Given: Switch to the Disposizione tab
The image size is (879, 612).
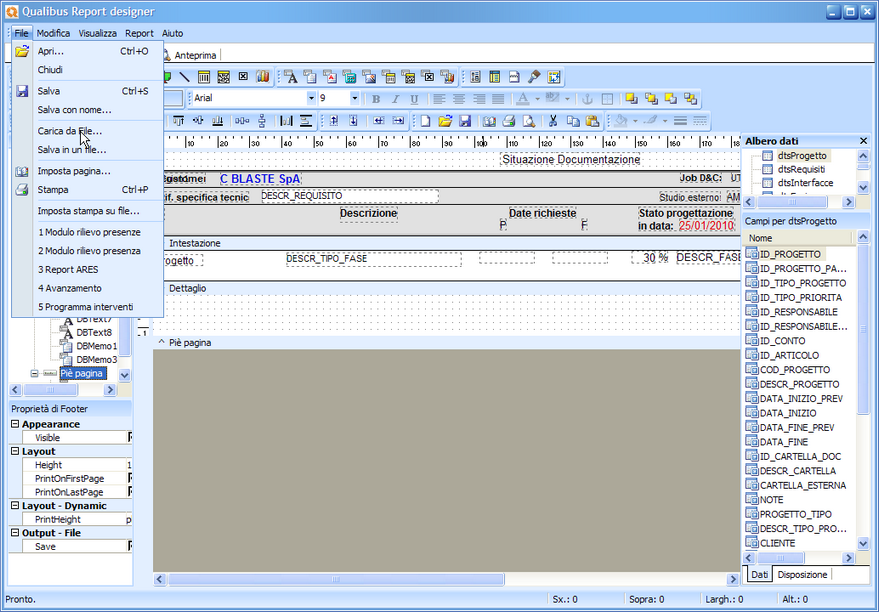Looking at the screenshot, I should 802,575.
